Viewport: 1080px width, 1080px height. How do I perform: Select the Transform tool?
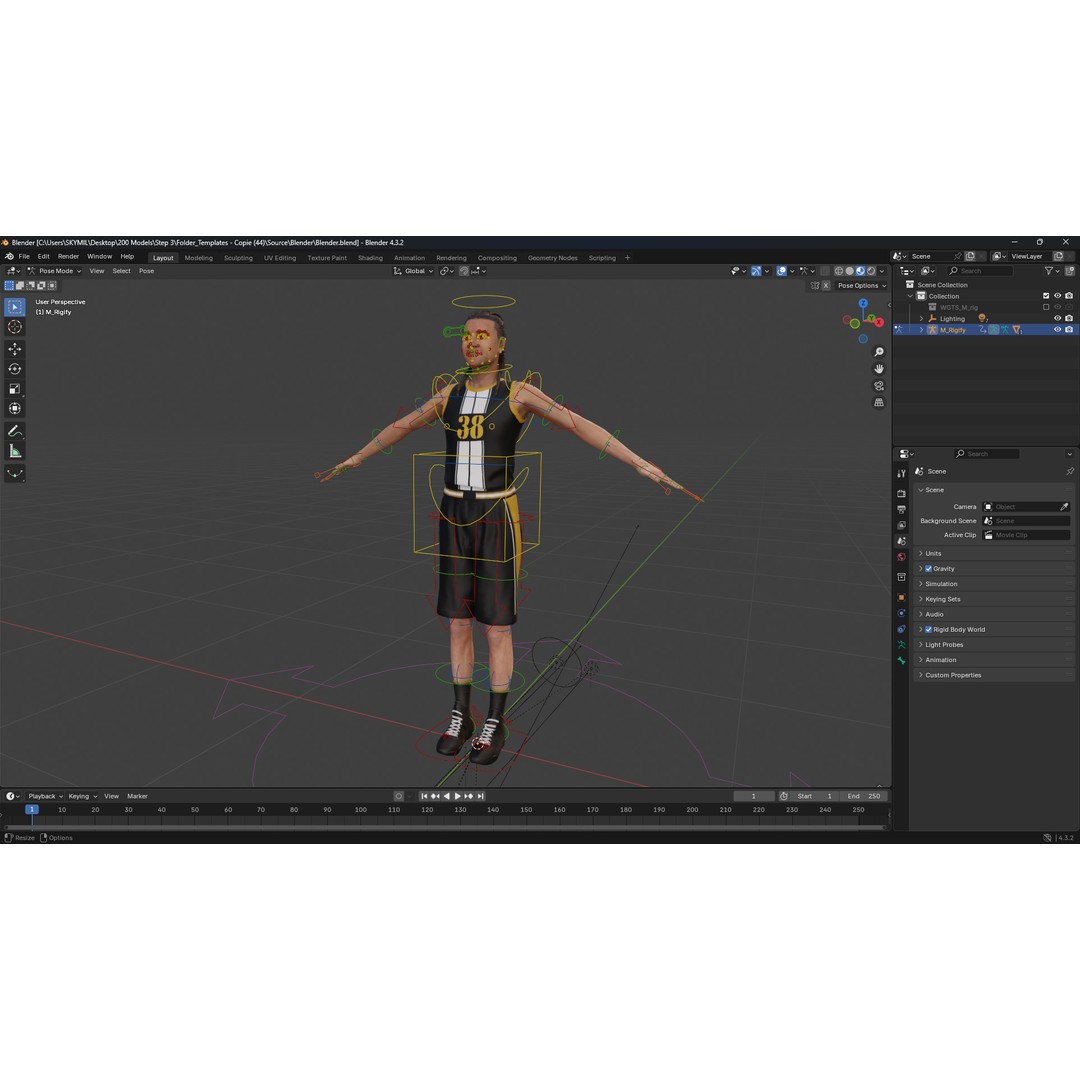tap(14, 408)
